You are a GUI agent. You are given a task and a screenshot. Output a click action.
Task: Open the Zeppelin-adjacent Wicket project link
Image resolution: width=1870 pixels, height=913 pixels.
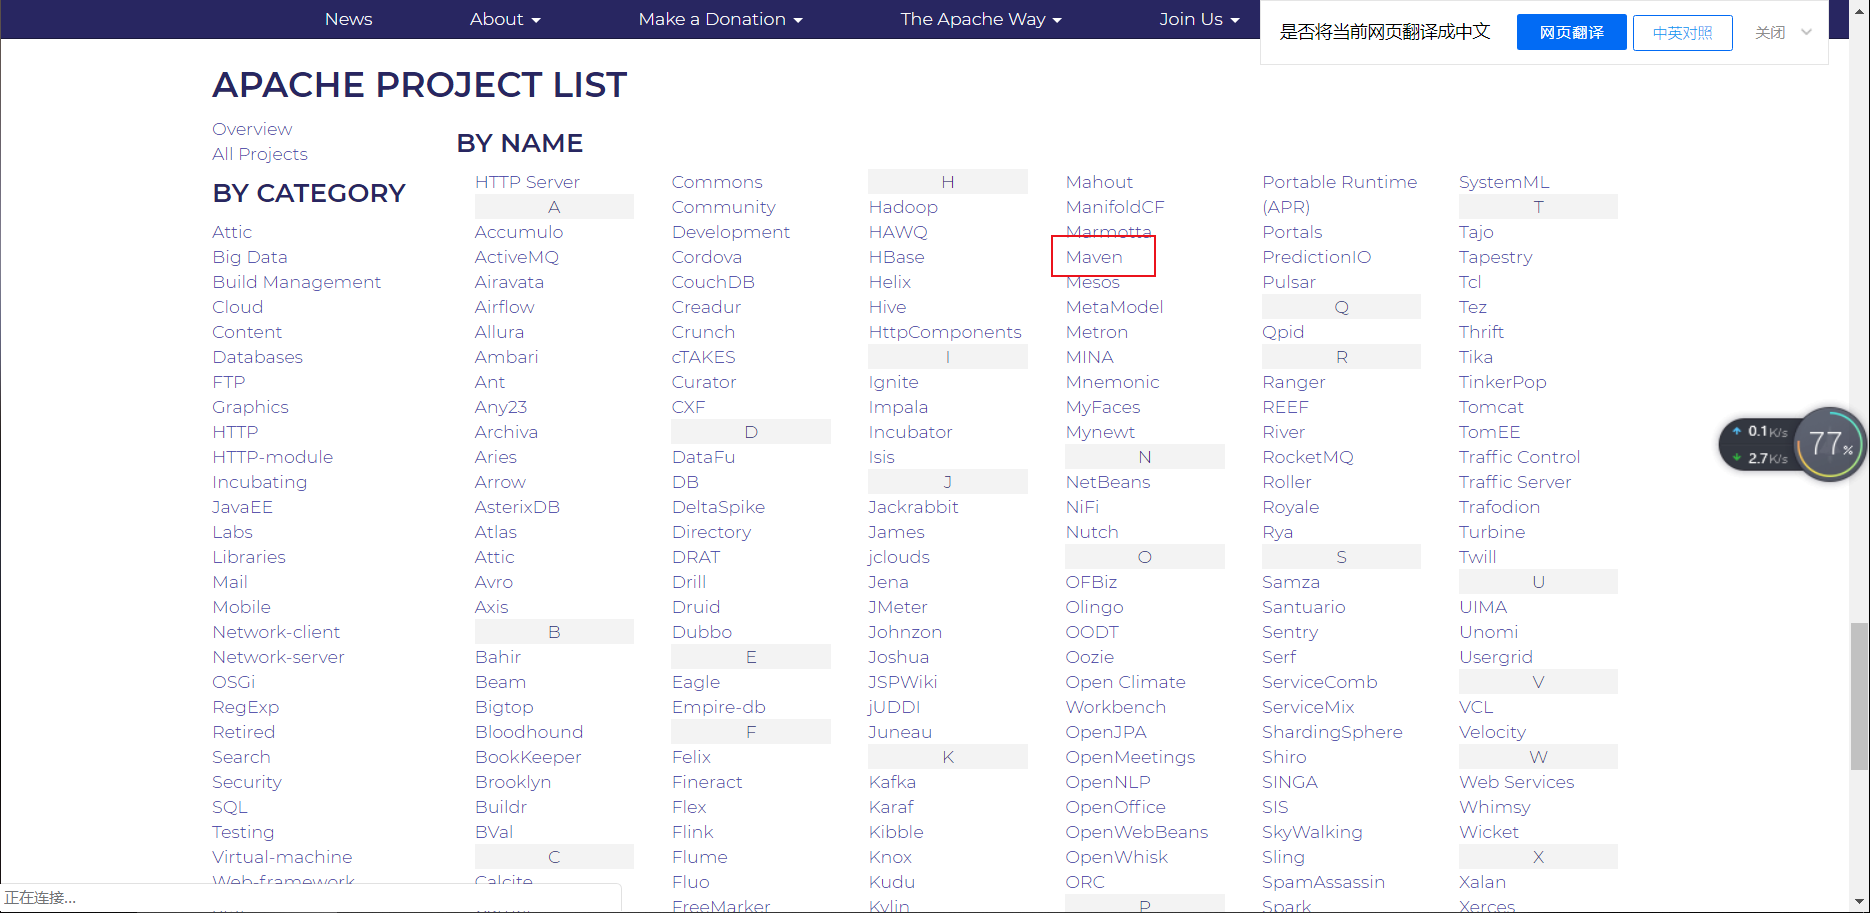1488,832
